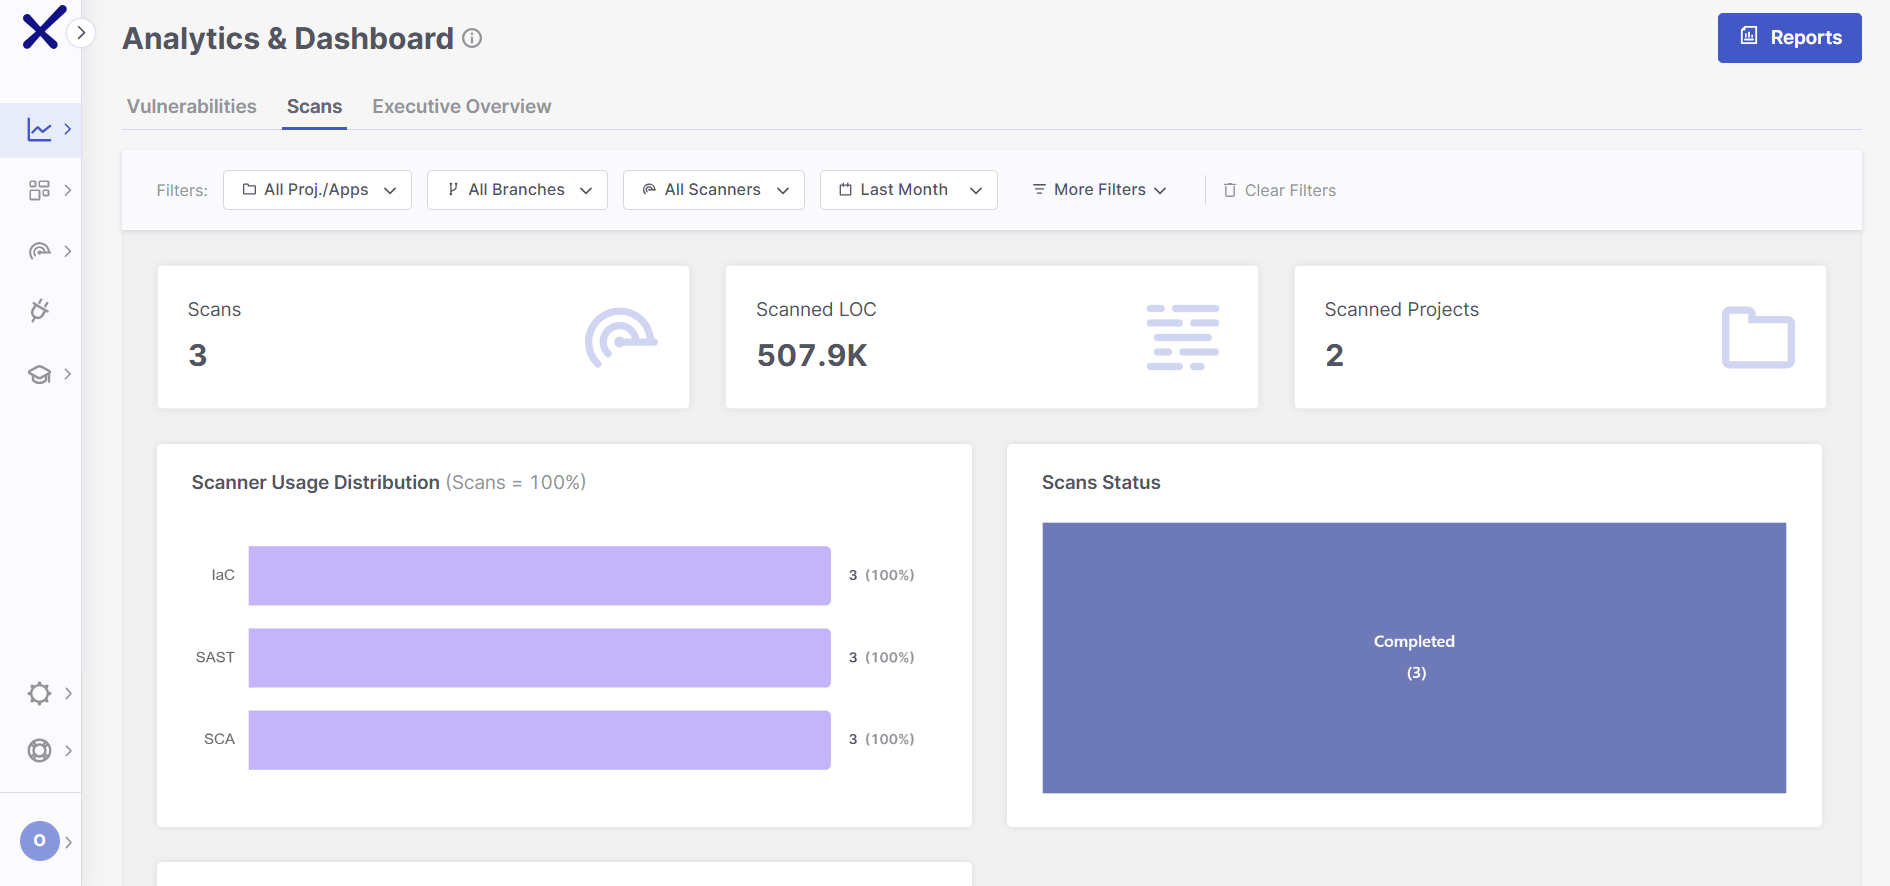
Task: Expand More Filters options
Action: [1099, 190]
